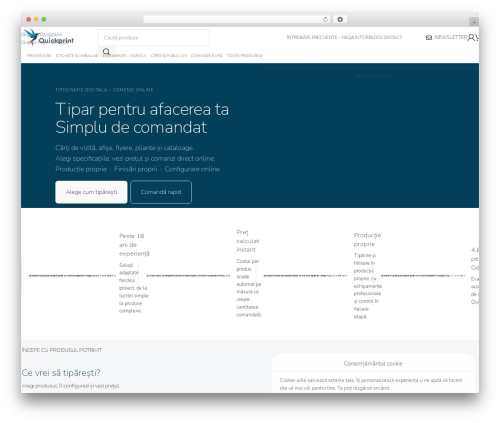This screenshot has height=423, width=500.
Task: Click 'TIPOGRAFIE DIGITALĂ – COMENZI ONLINE' text
Action: click(104, 90)
